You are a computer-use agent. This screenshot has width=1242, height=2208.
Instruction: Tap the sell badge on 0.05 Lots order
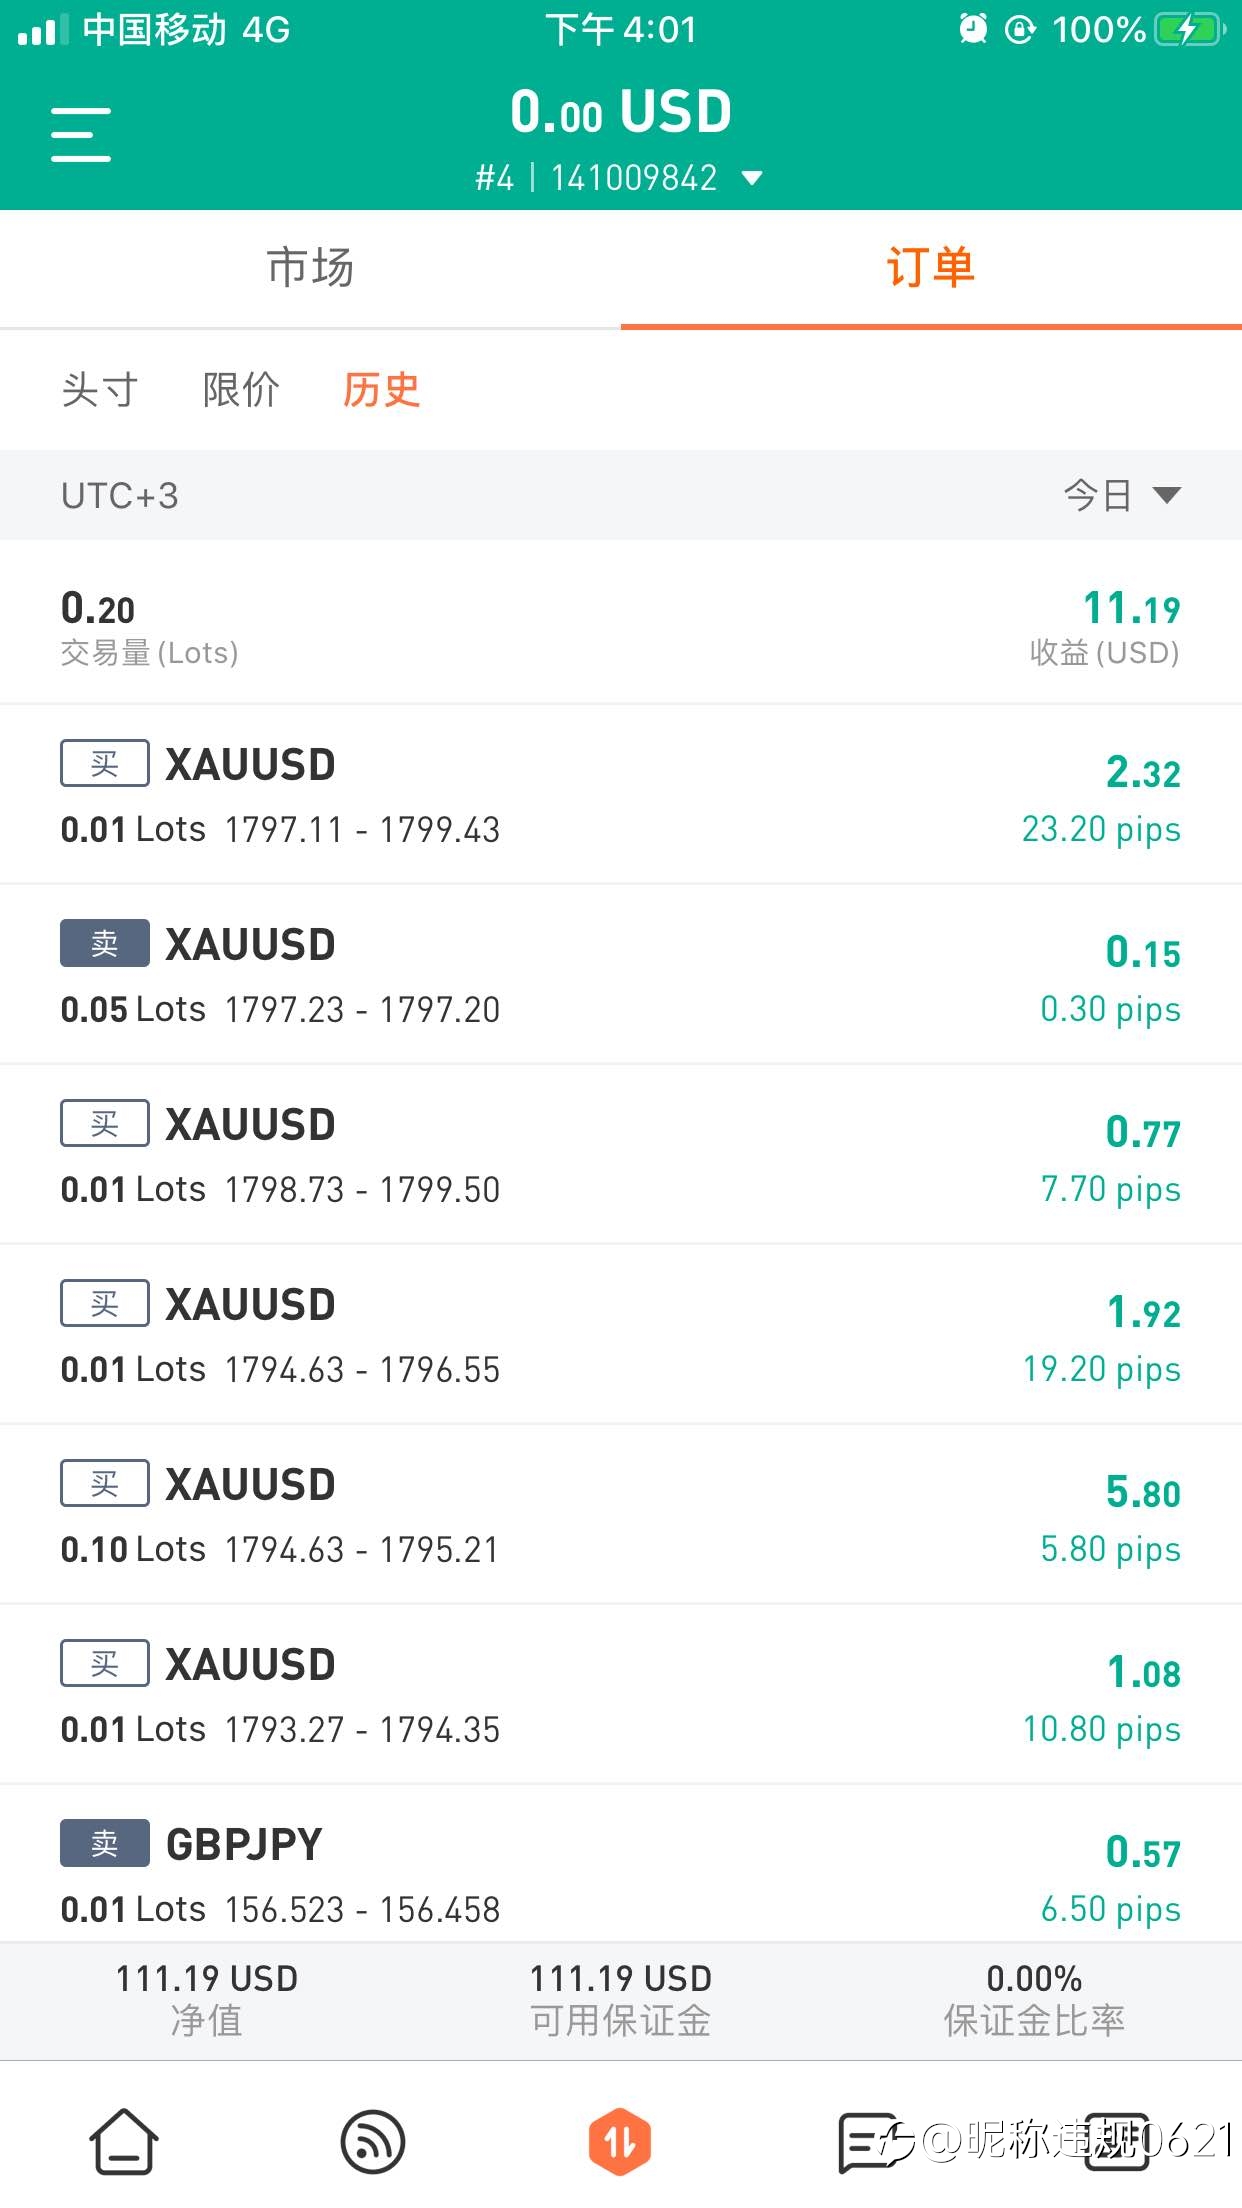(105, 943)
